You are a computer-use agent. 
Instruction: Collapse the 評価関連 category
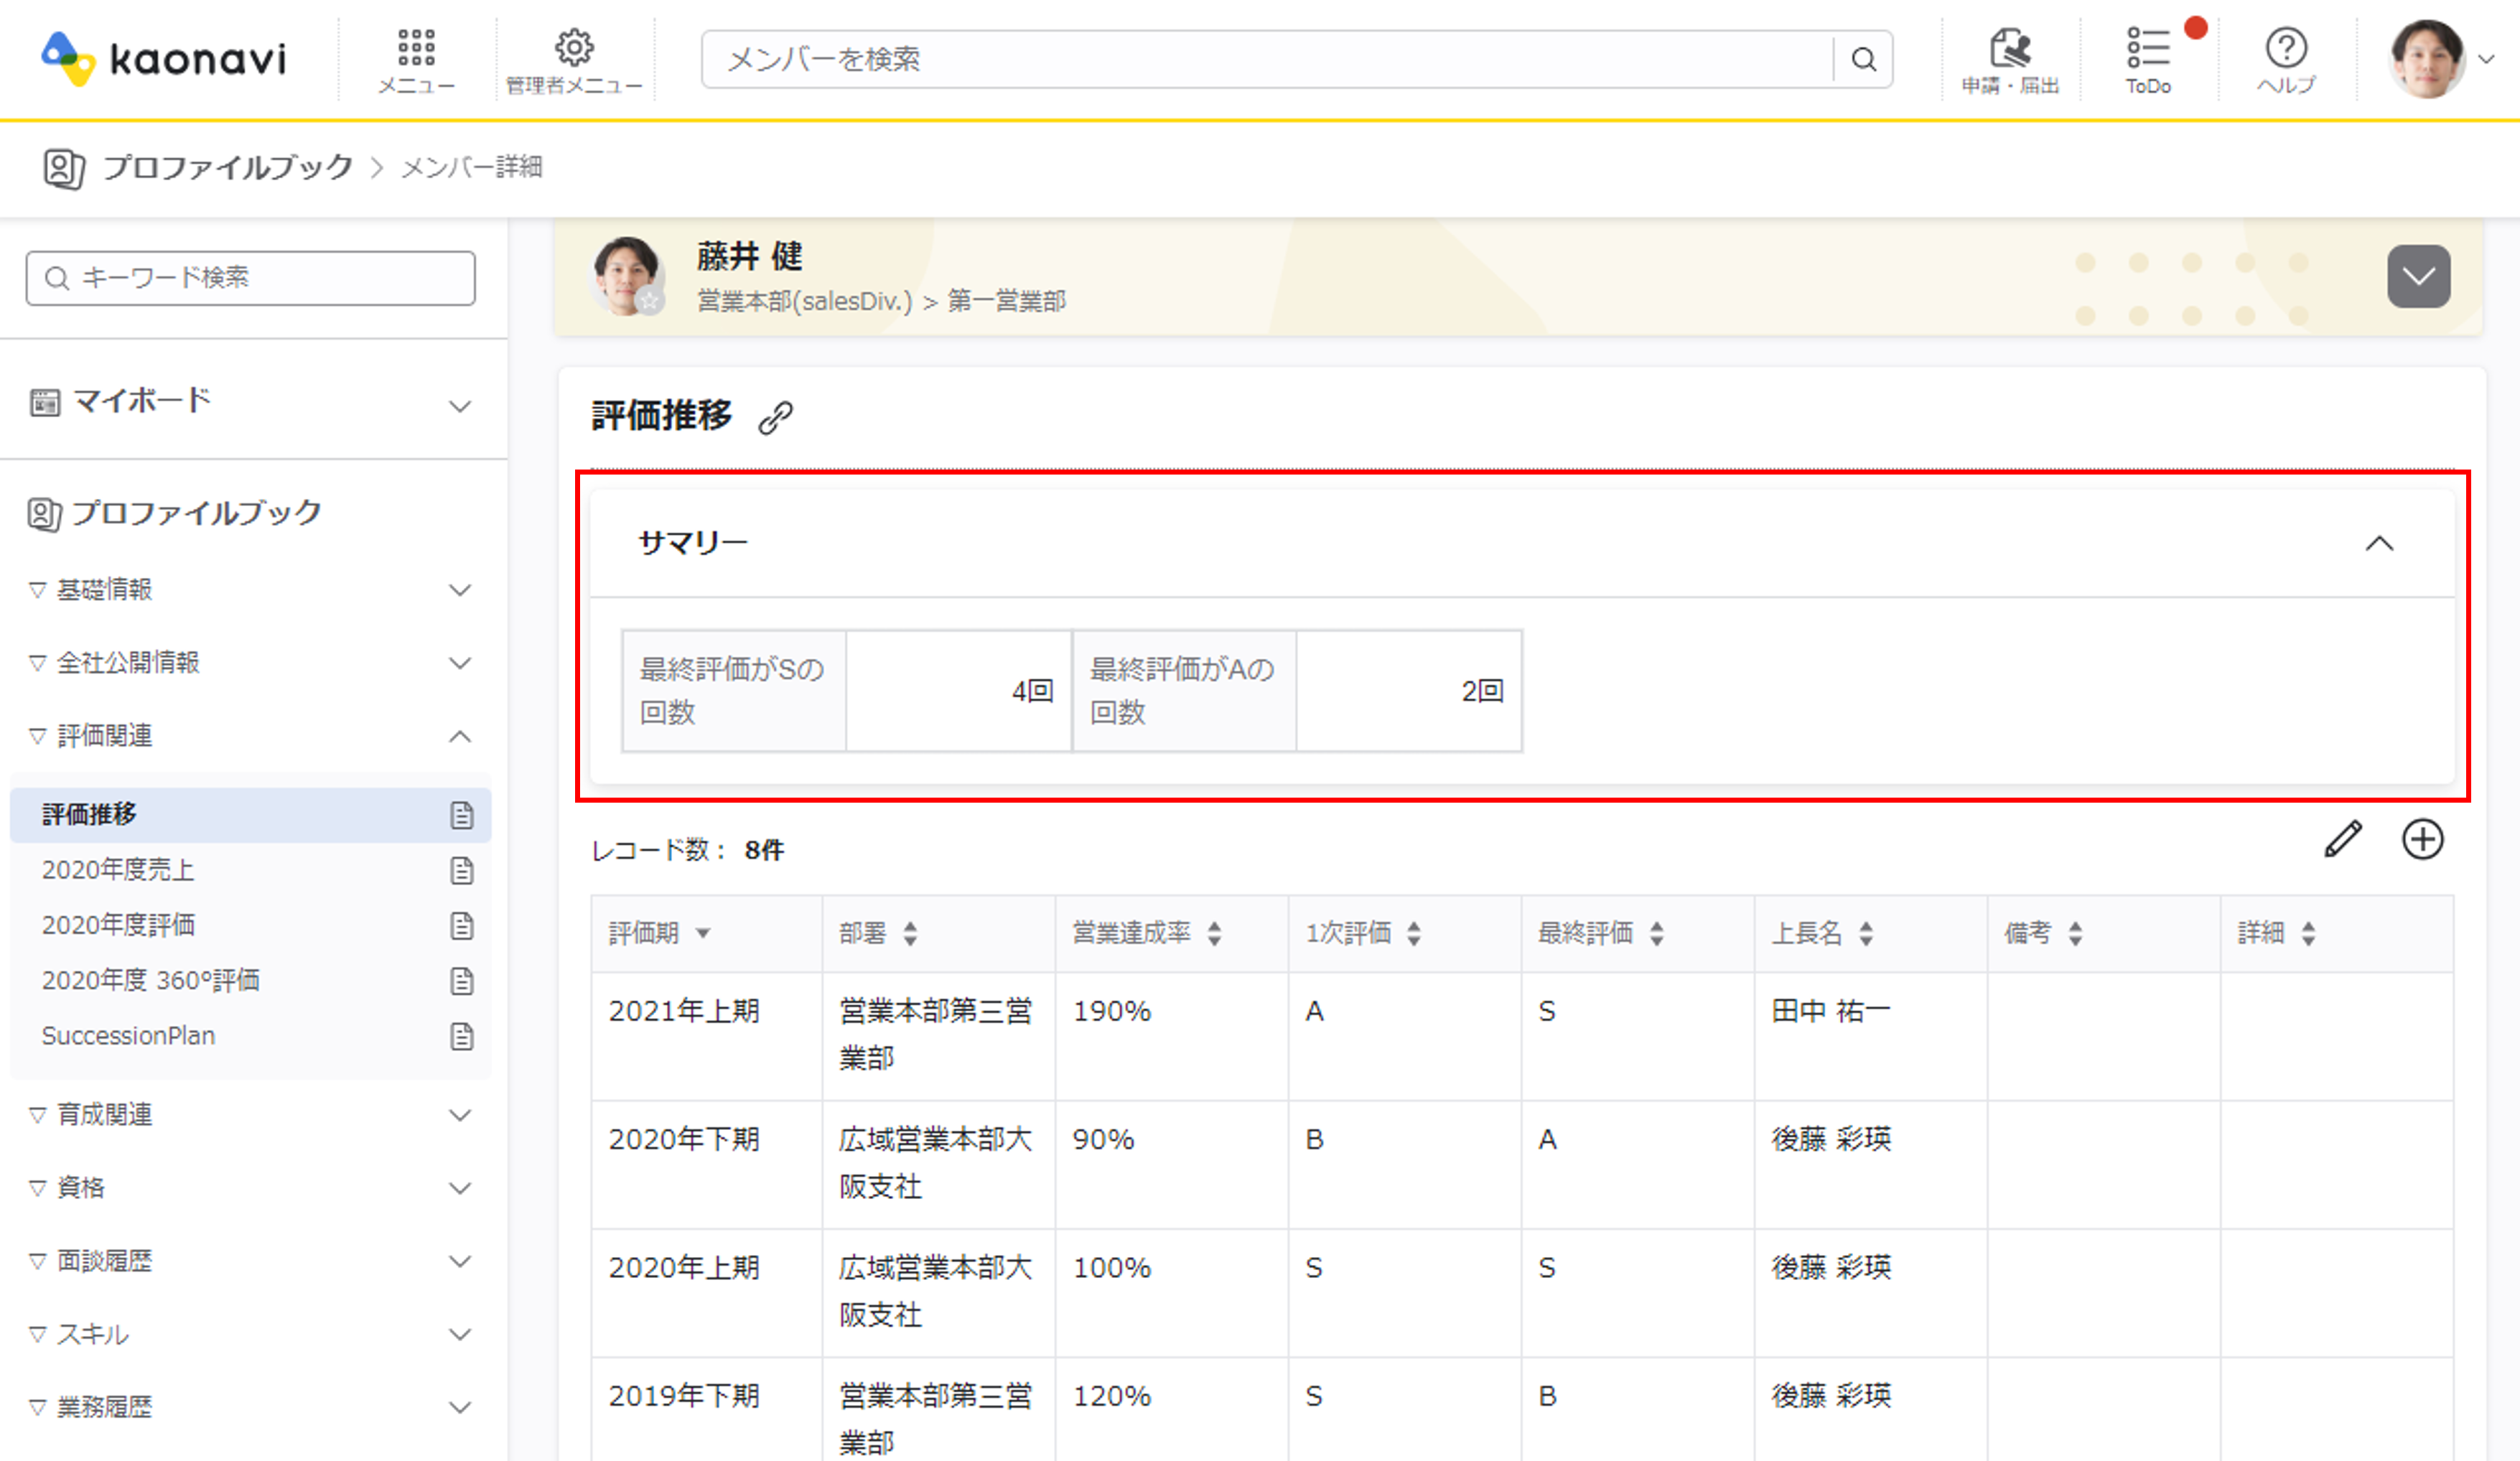459,737
